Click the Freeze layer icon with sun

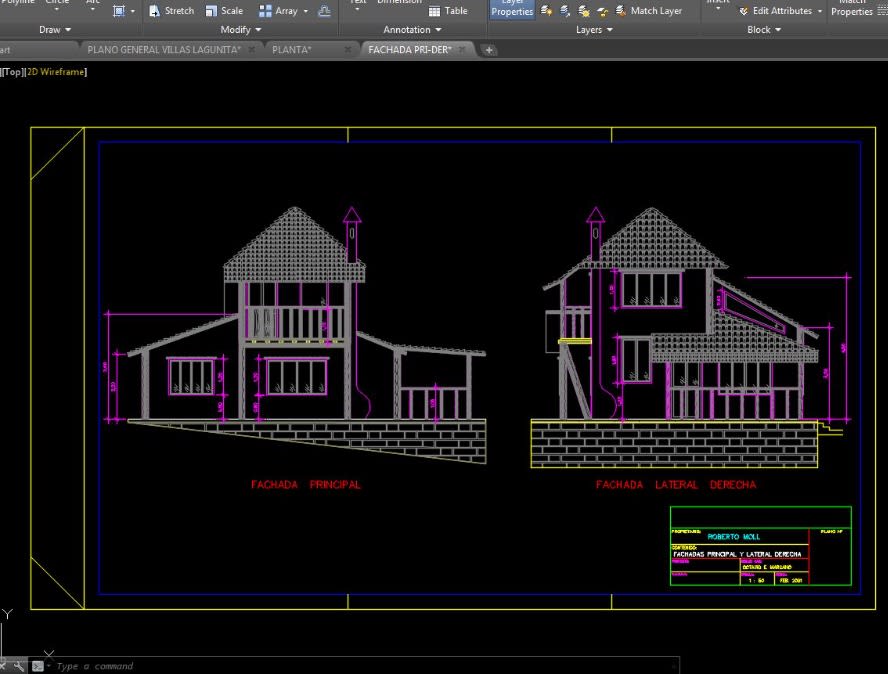(x=583, y=11)
